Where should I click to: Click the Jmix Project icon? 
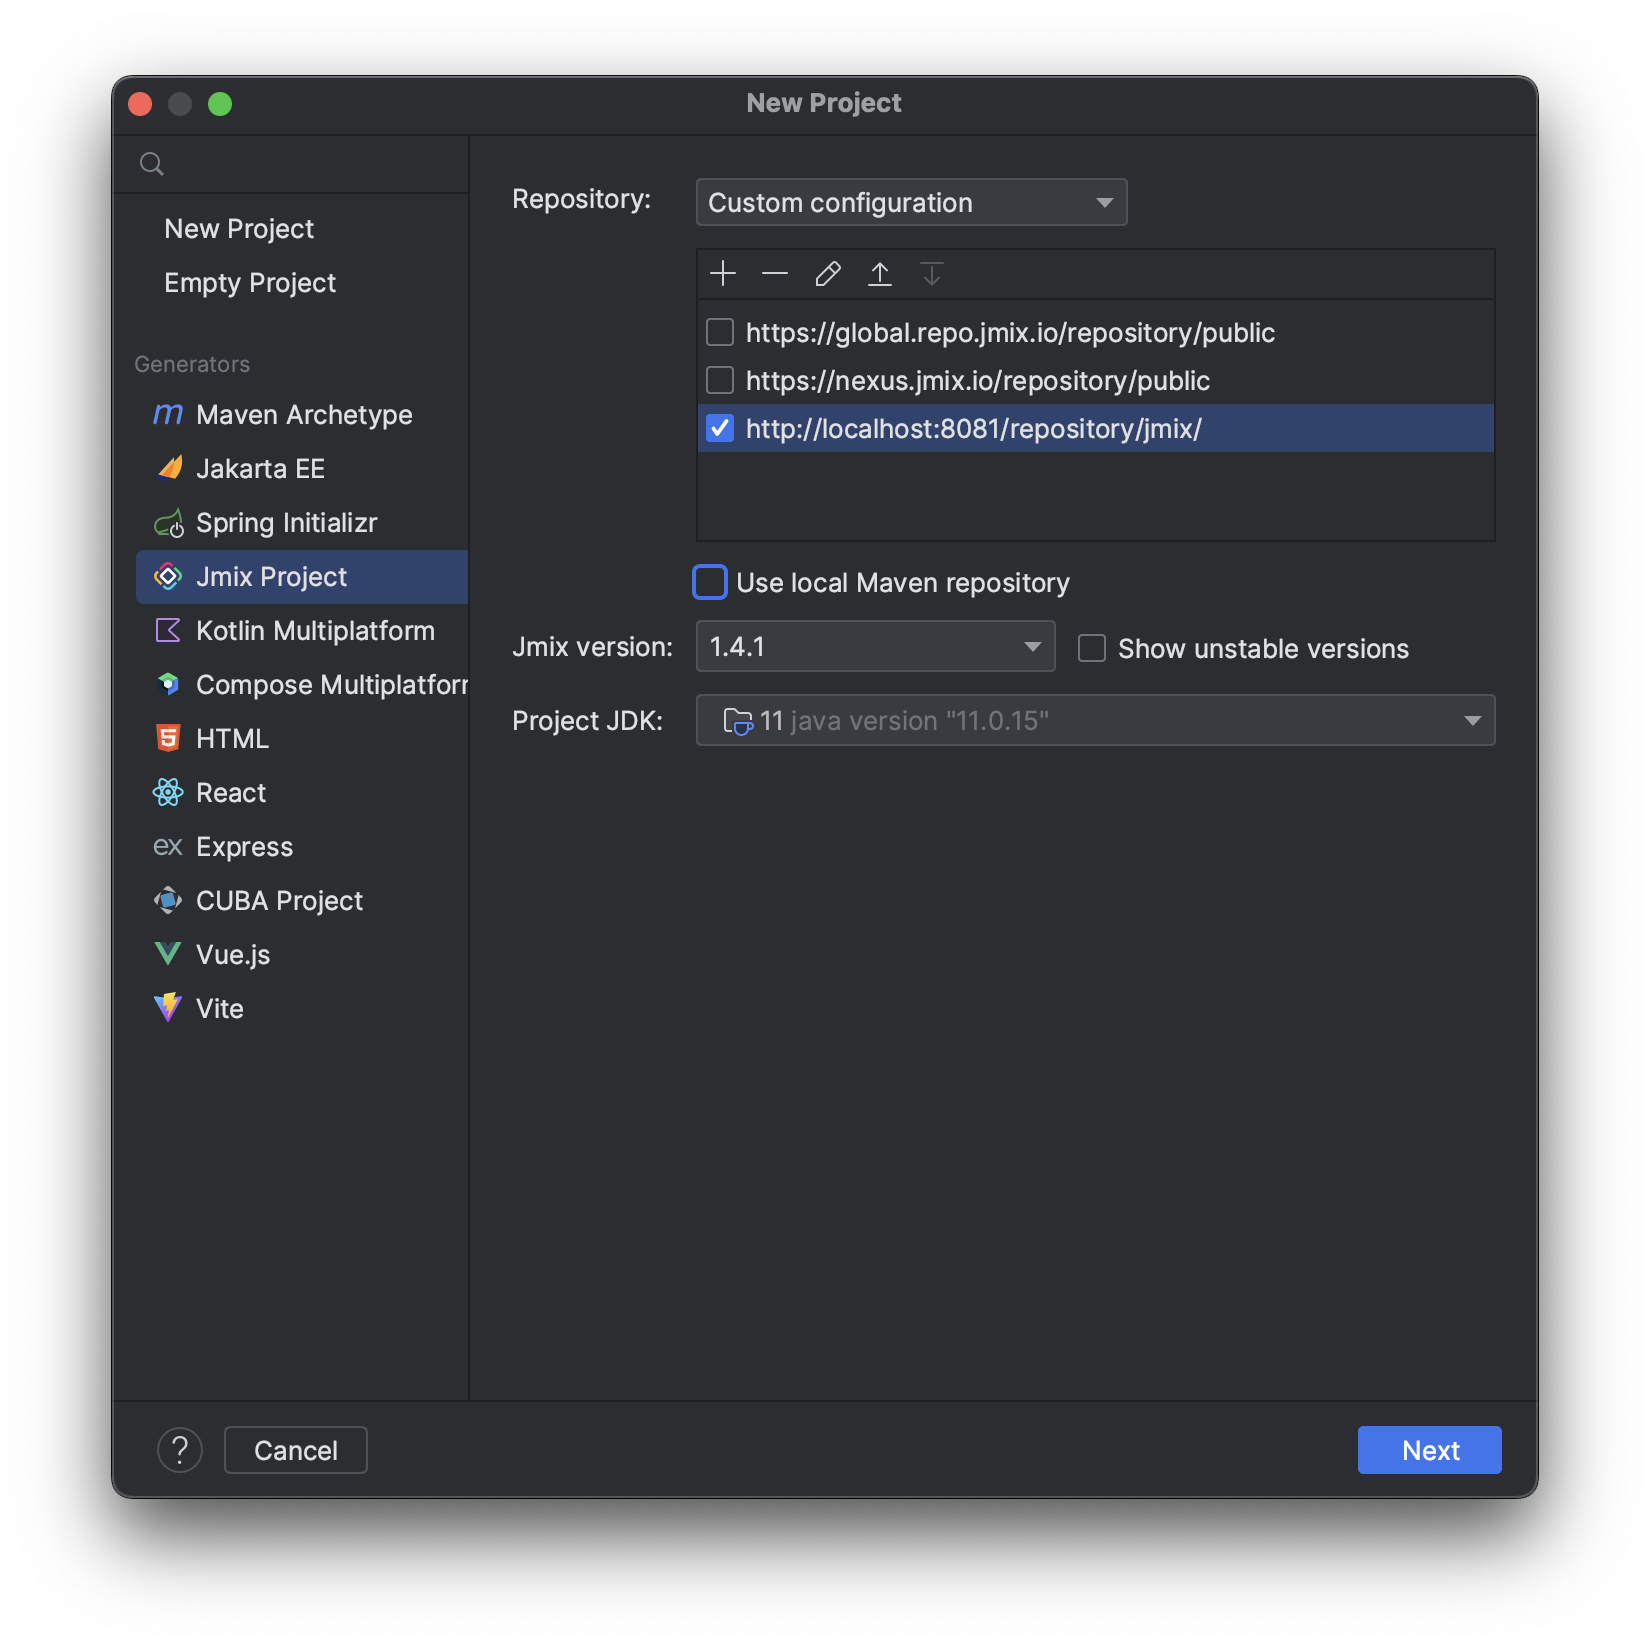(x=168, y=576)
